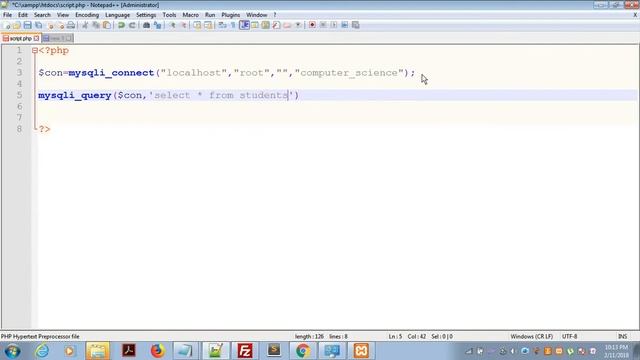The width and height of the screenshot is (640, 360).
Task: Click the Close document toolbar icon
Action: coord(51,25)
